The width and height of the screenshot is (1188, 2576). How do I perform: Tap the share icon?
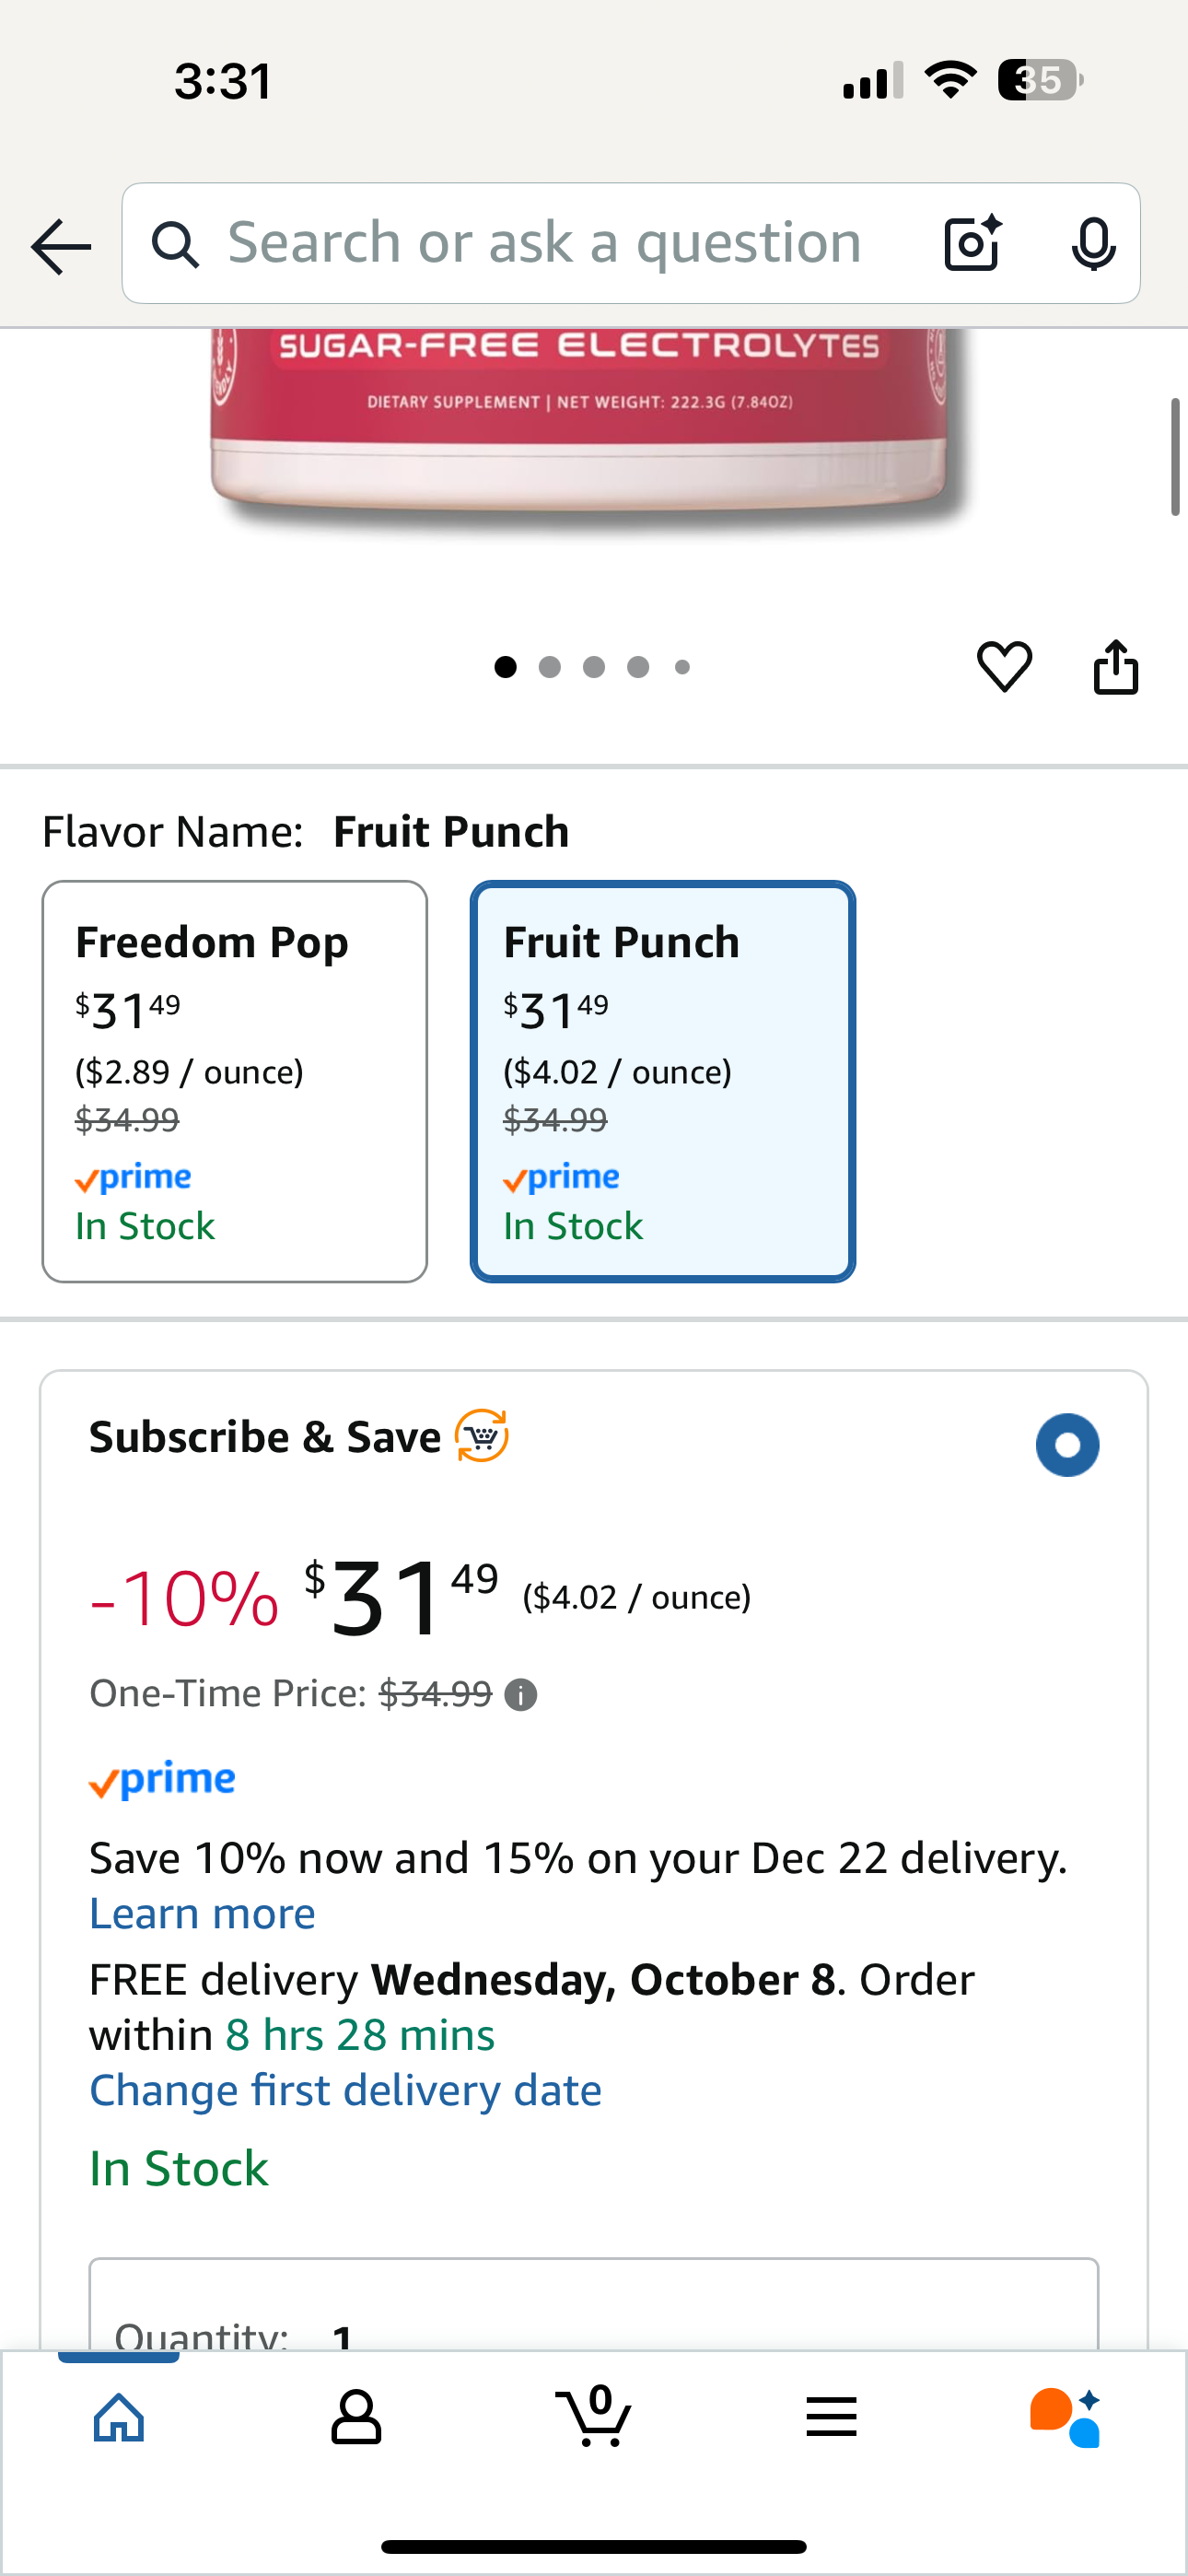[1116, 666]
